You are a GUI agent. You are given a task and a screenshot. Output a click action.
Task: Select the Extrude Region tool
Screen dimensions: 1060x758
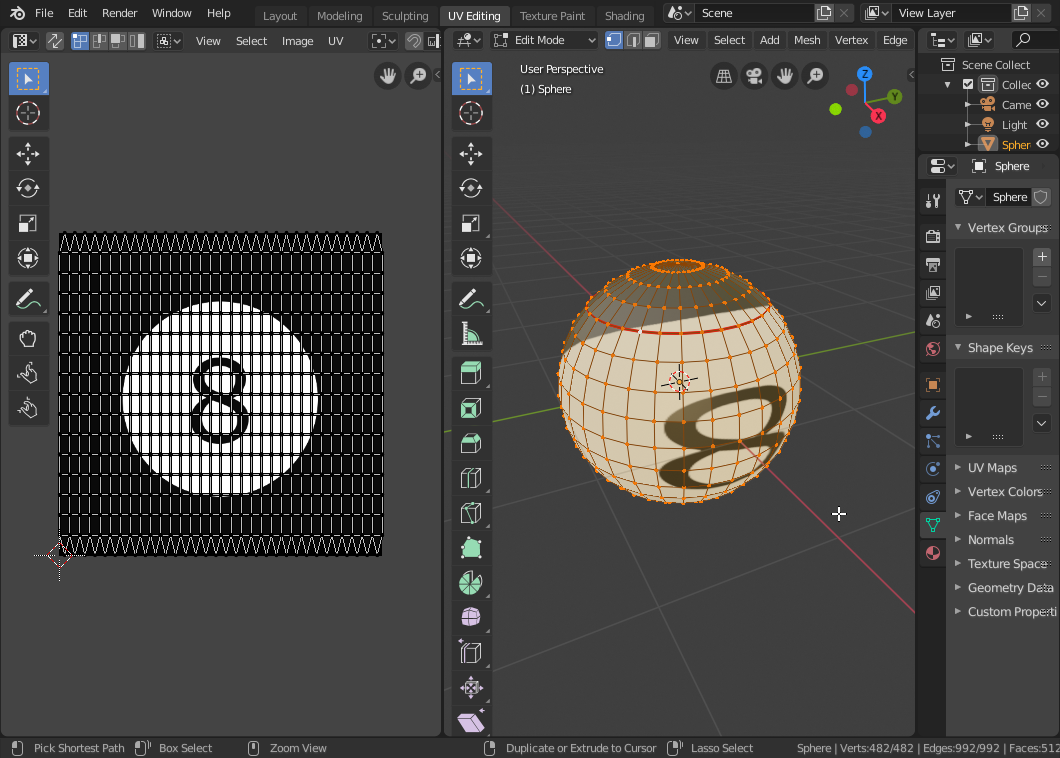pos(471,373)
